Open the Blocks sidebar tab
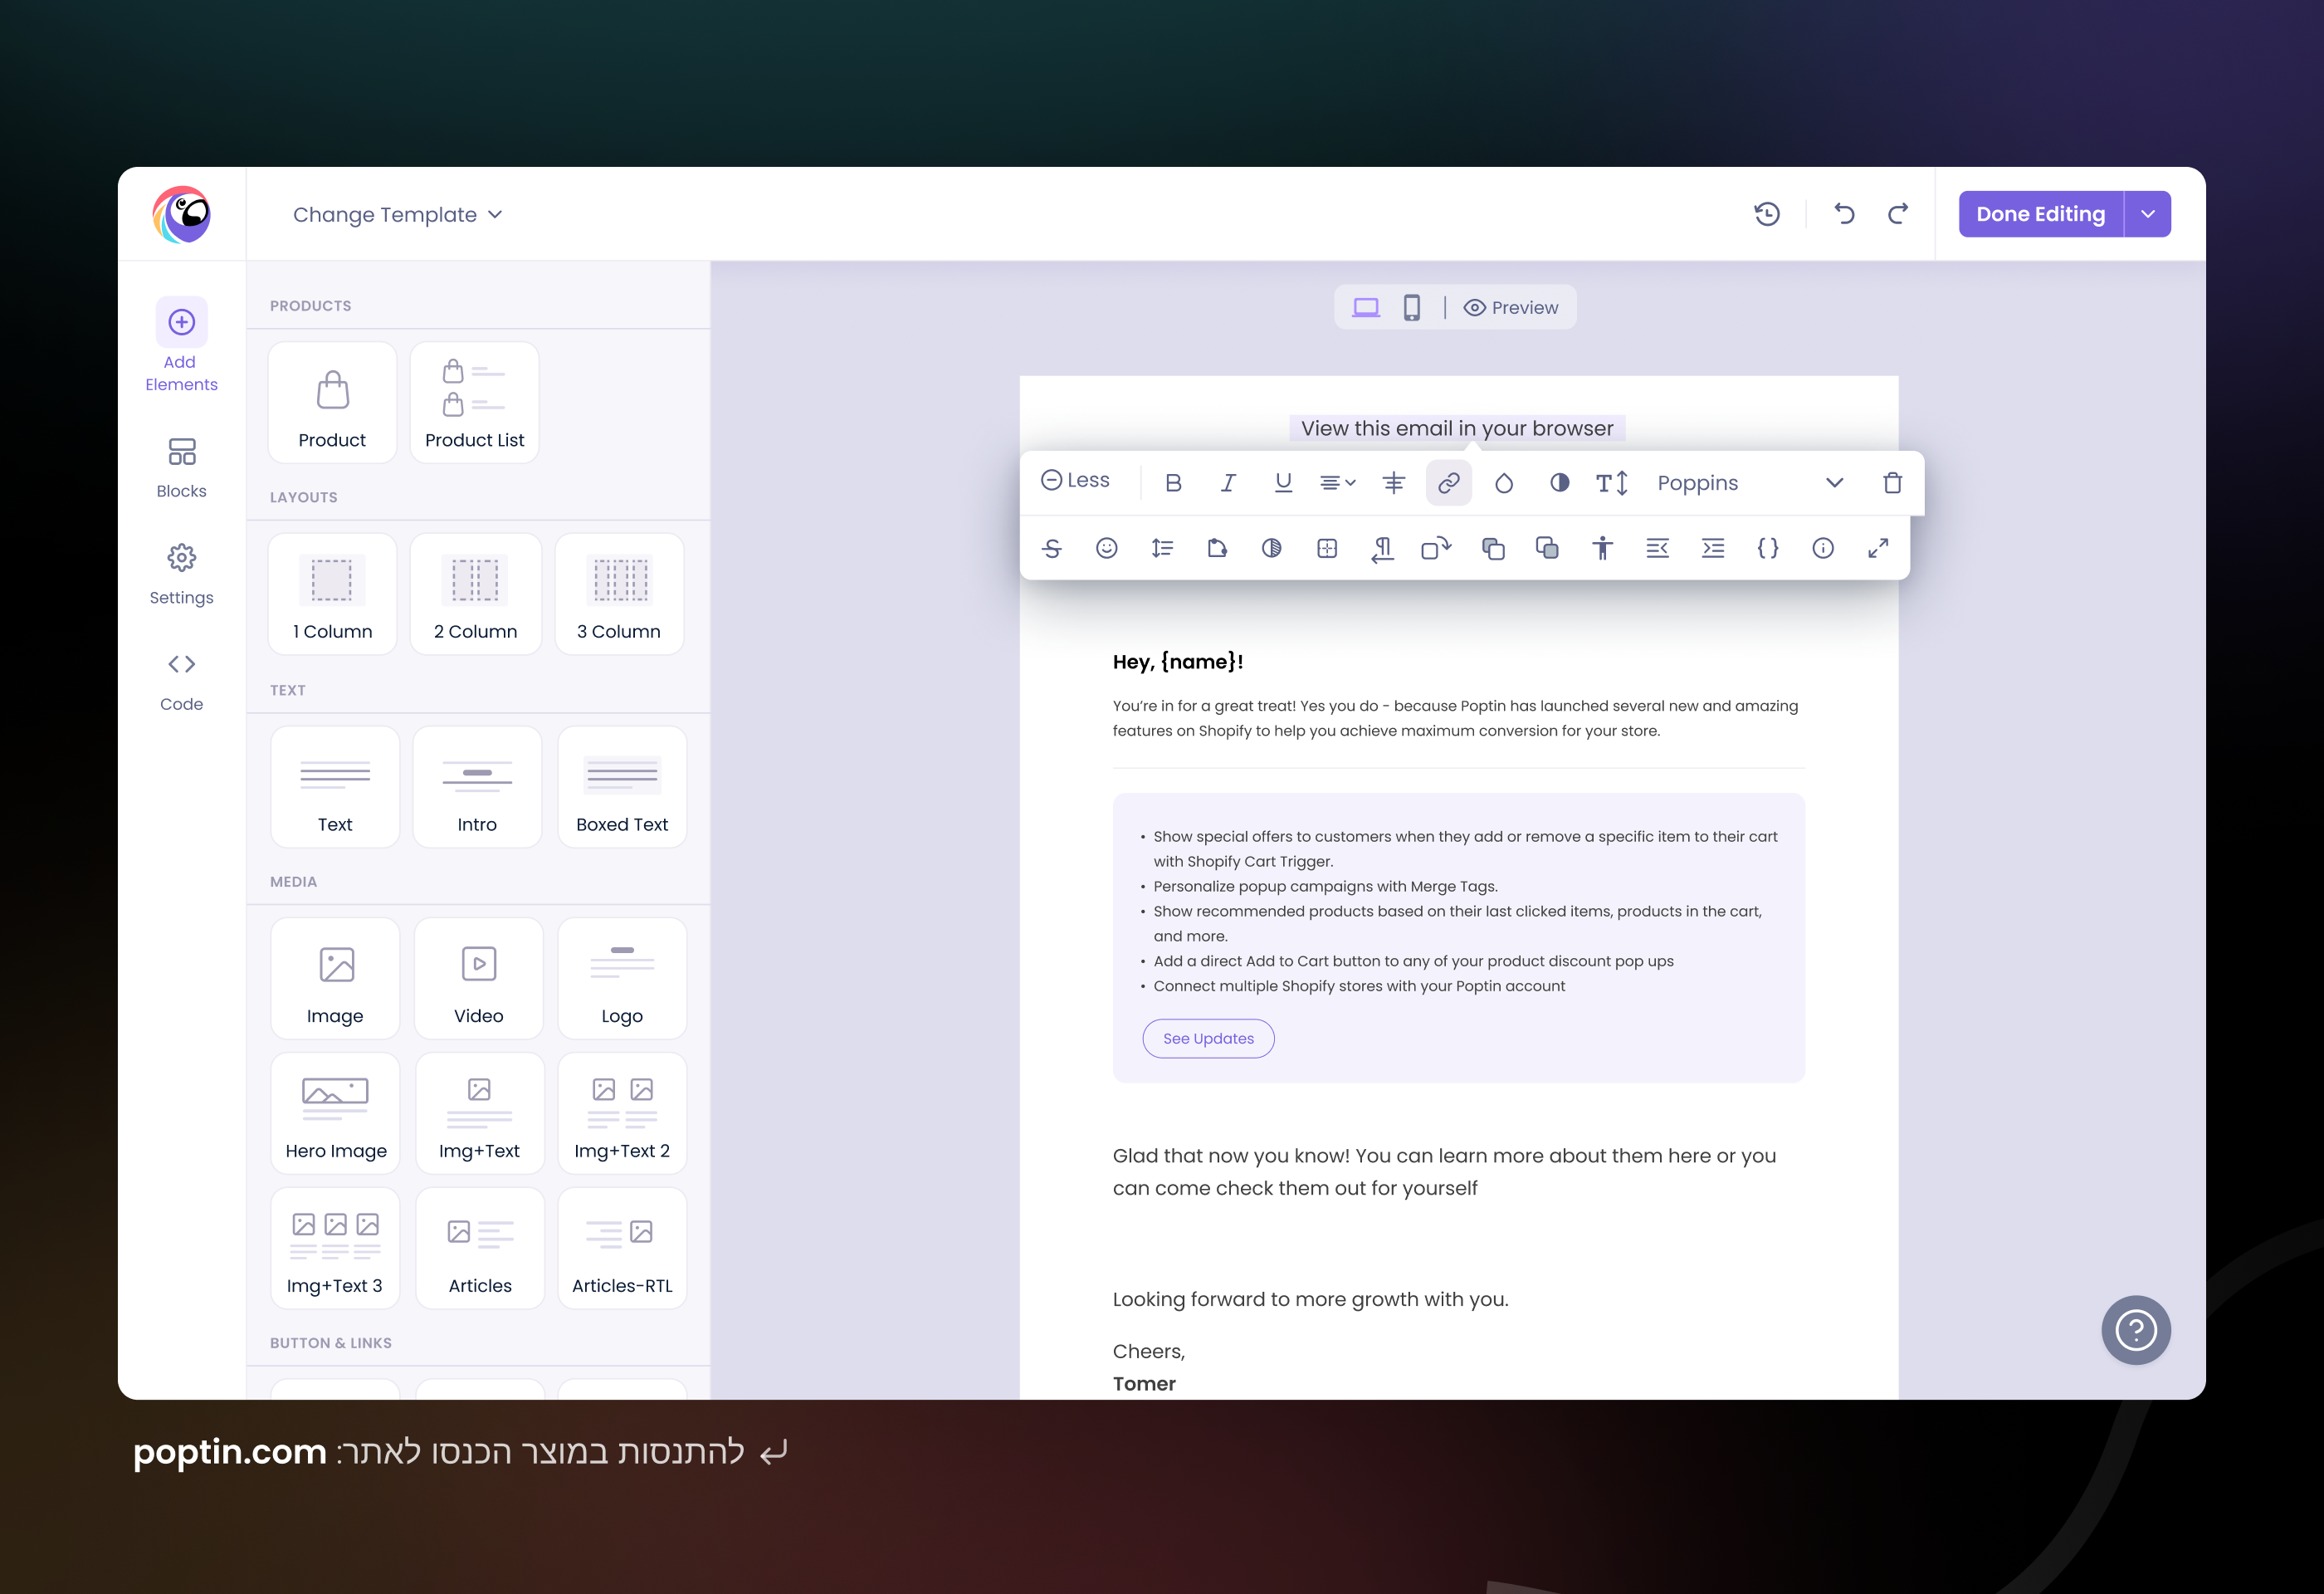The width and height of the screenshot is (2324, 1594). 181,467
